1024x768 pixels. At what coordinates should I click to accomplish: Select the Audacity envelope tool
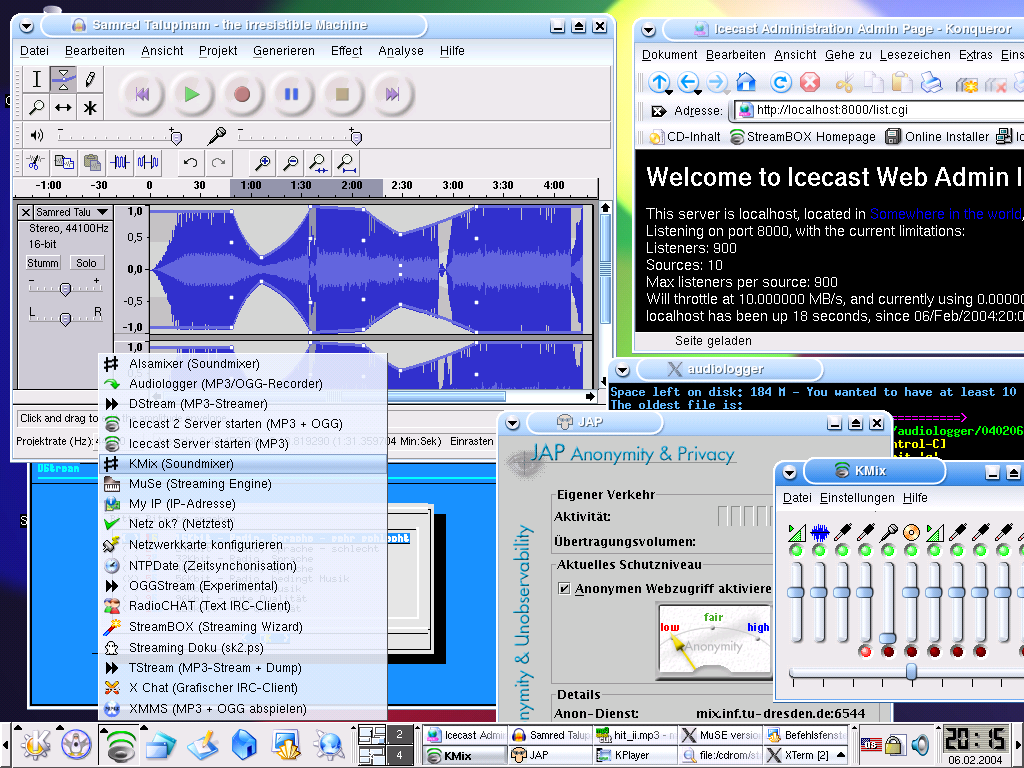(x=63, y=80)
